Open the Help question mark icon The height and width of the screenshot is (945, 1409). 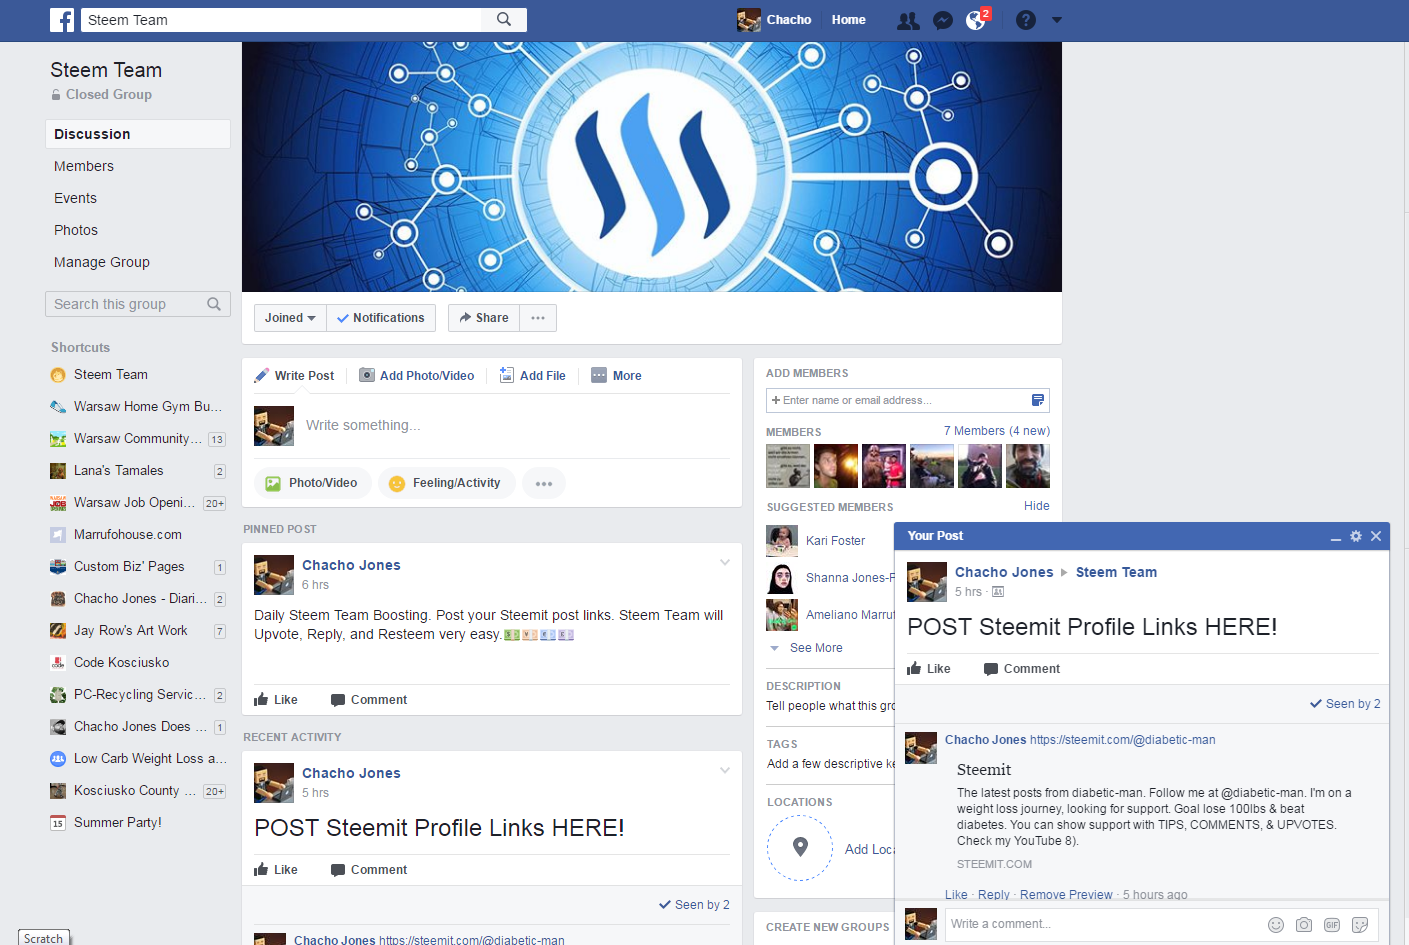[1026, 20]
